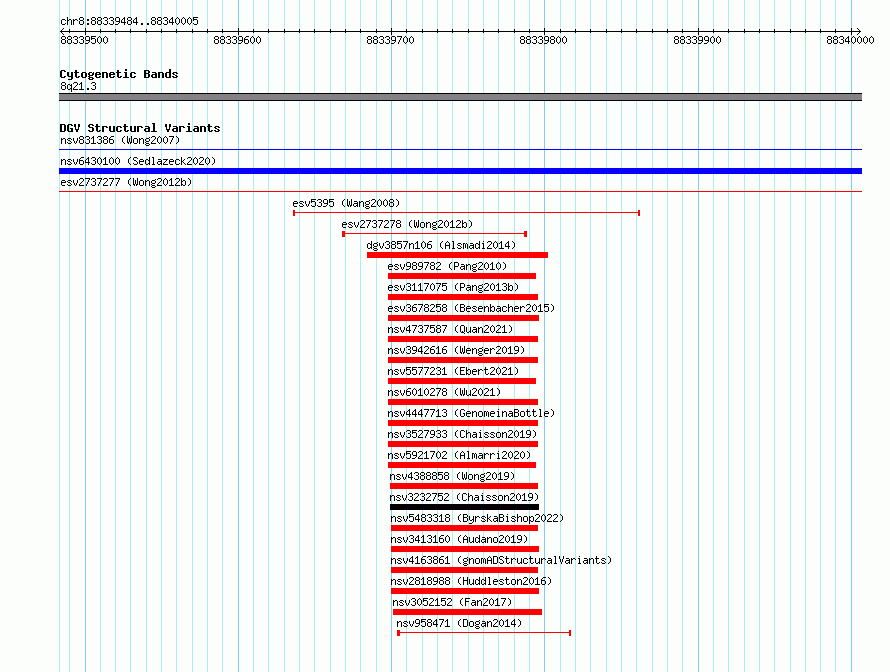
Task: Open variant nsv4447713 (GenomeinaBottle) label
Action: coord(471,413)
